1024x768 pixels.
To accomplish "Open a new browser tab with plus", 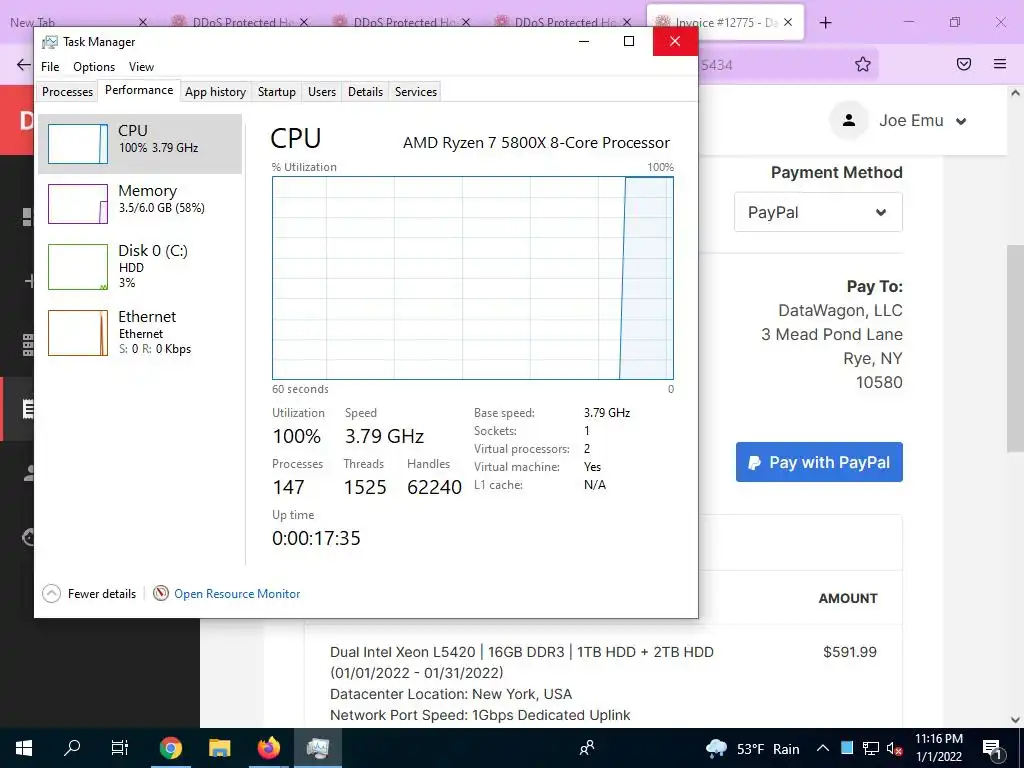I will 825,22.
